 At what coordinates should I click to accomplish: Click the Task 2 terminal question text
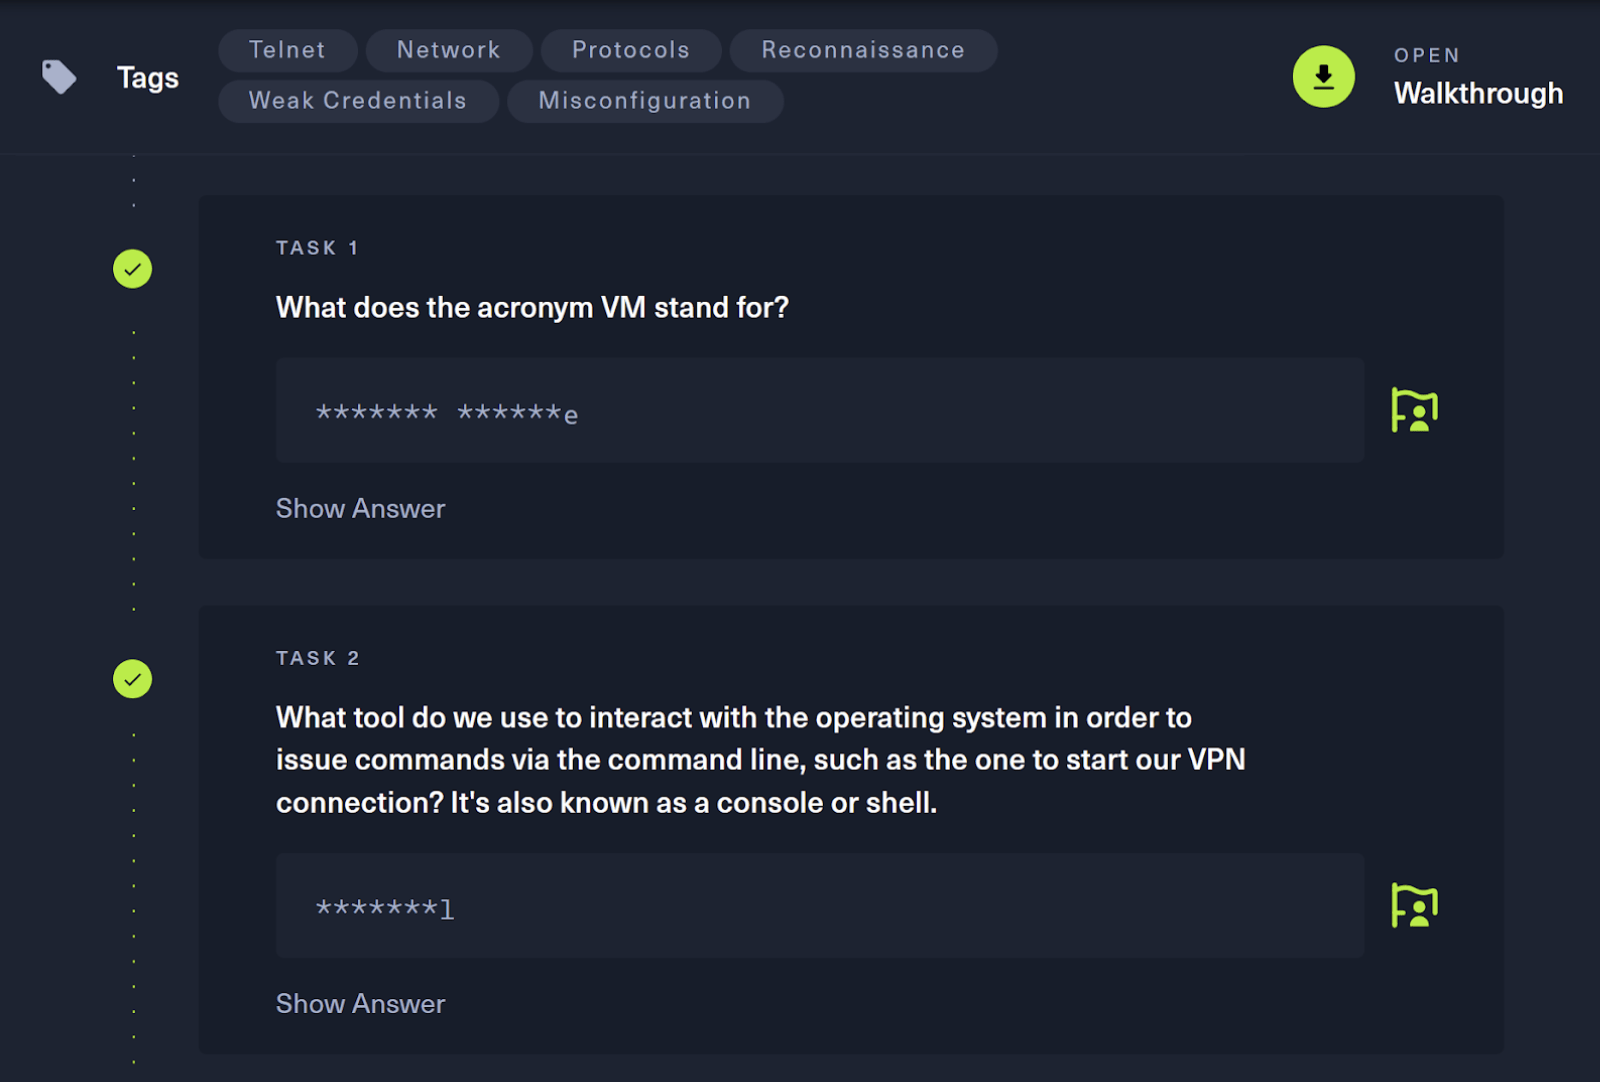point(760,760)
